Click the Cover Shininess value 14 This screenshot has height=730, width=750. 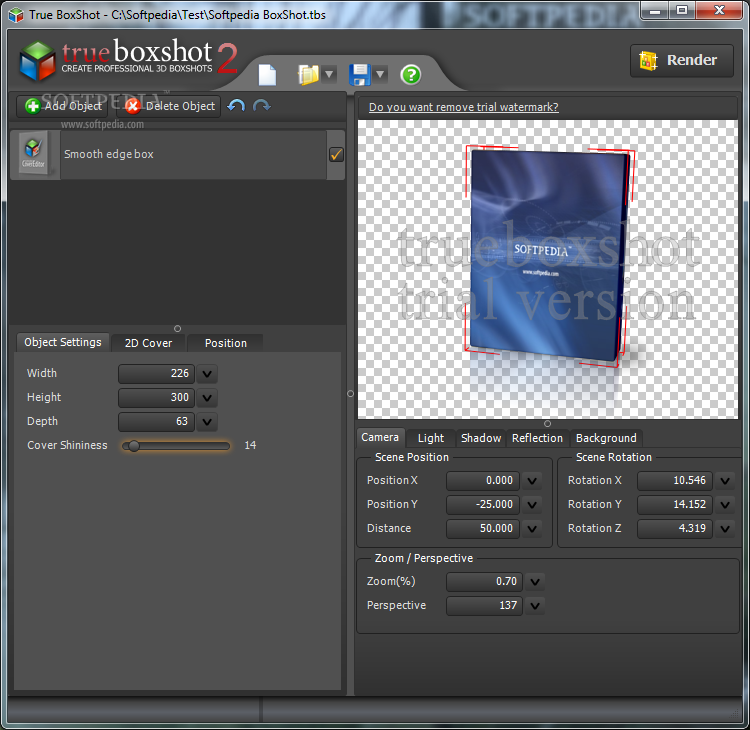[x=250, y=445]
